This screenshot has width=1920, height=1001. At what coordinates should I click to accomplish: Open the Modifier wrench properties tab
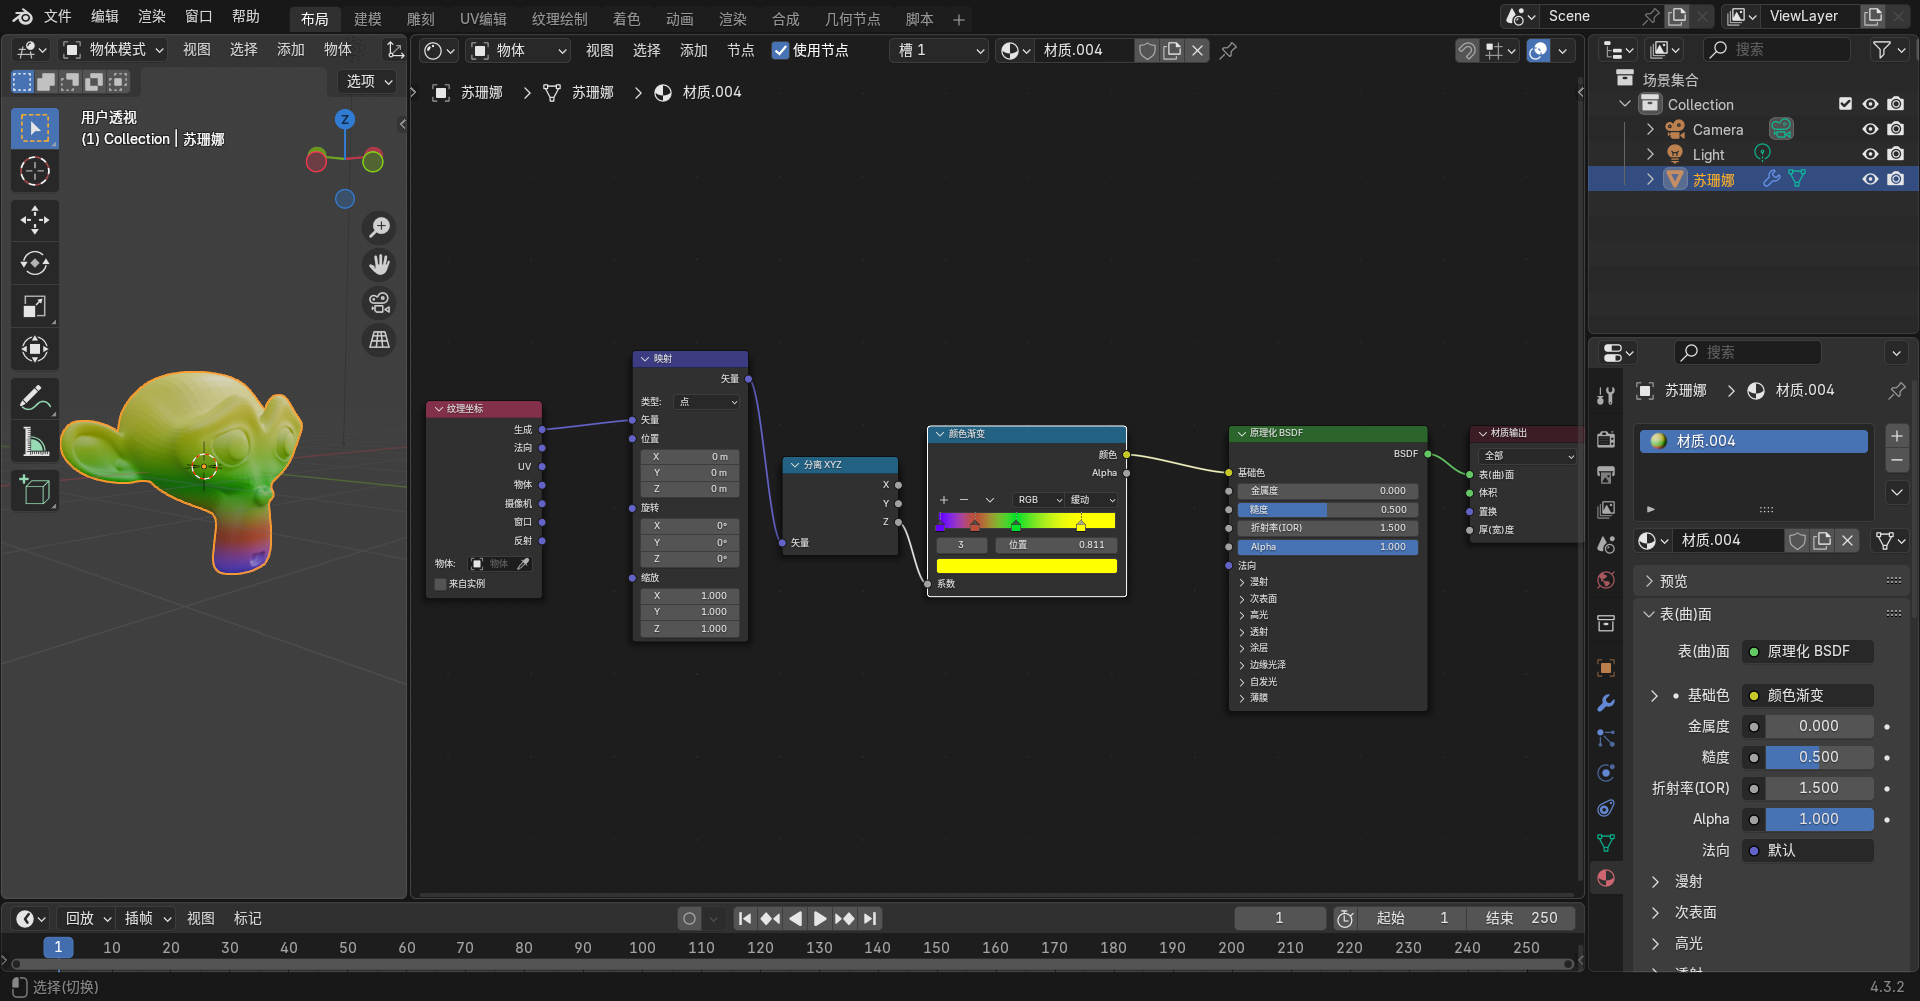(x=1606, y=703)
